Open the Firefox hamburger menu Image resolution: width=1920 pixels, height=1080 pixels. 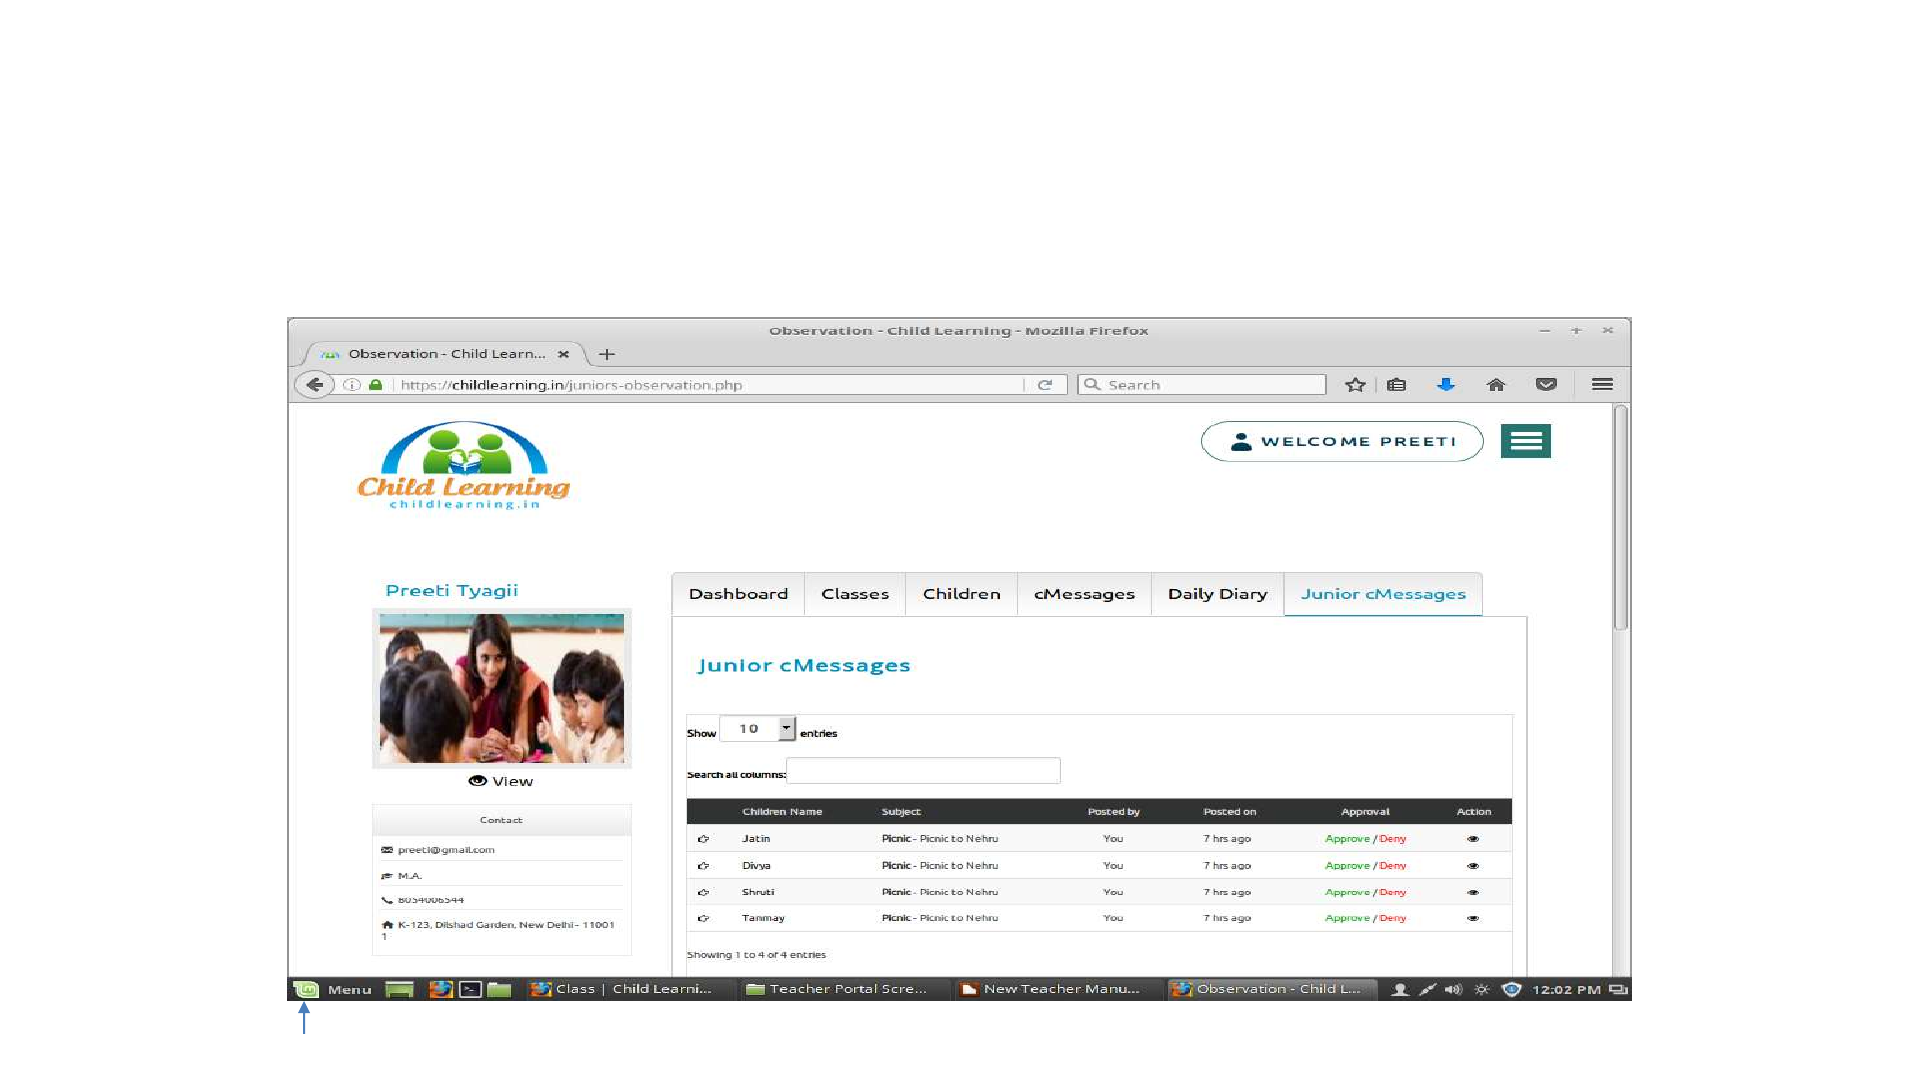(1602, 385)
